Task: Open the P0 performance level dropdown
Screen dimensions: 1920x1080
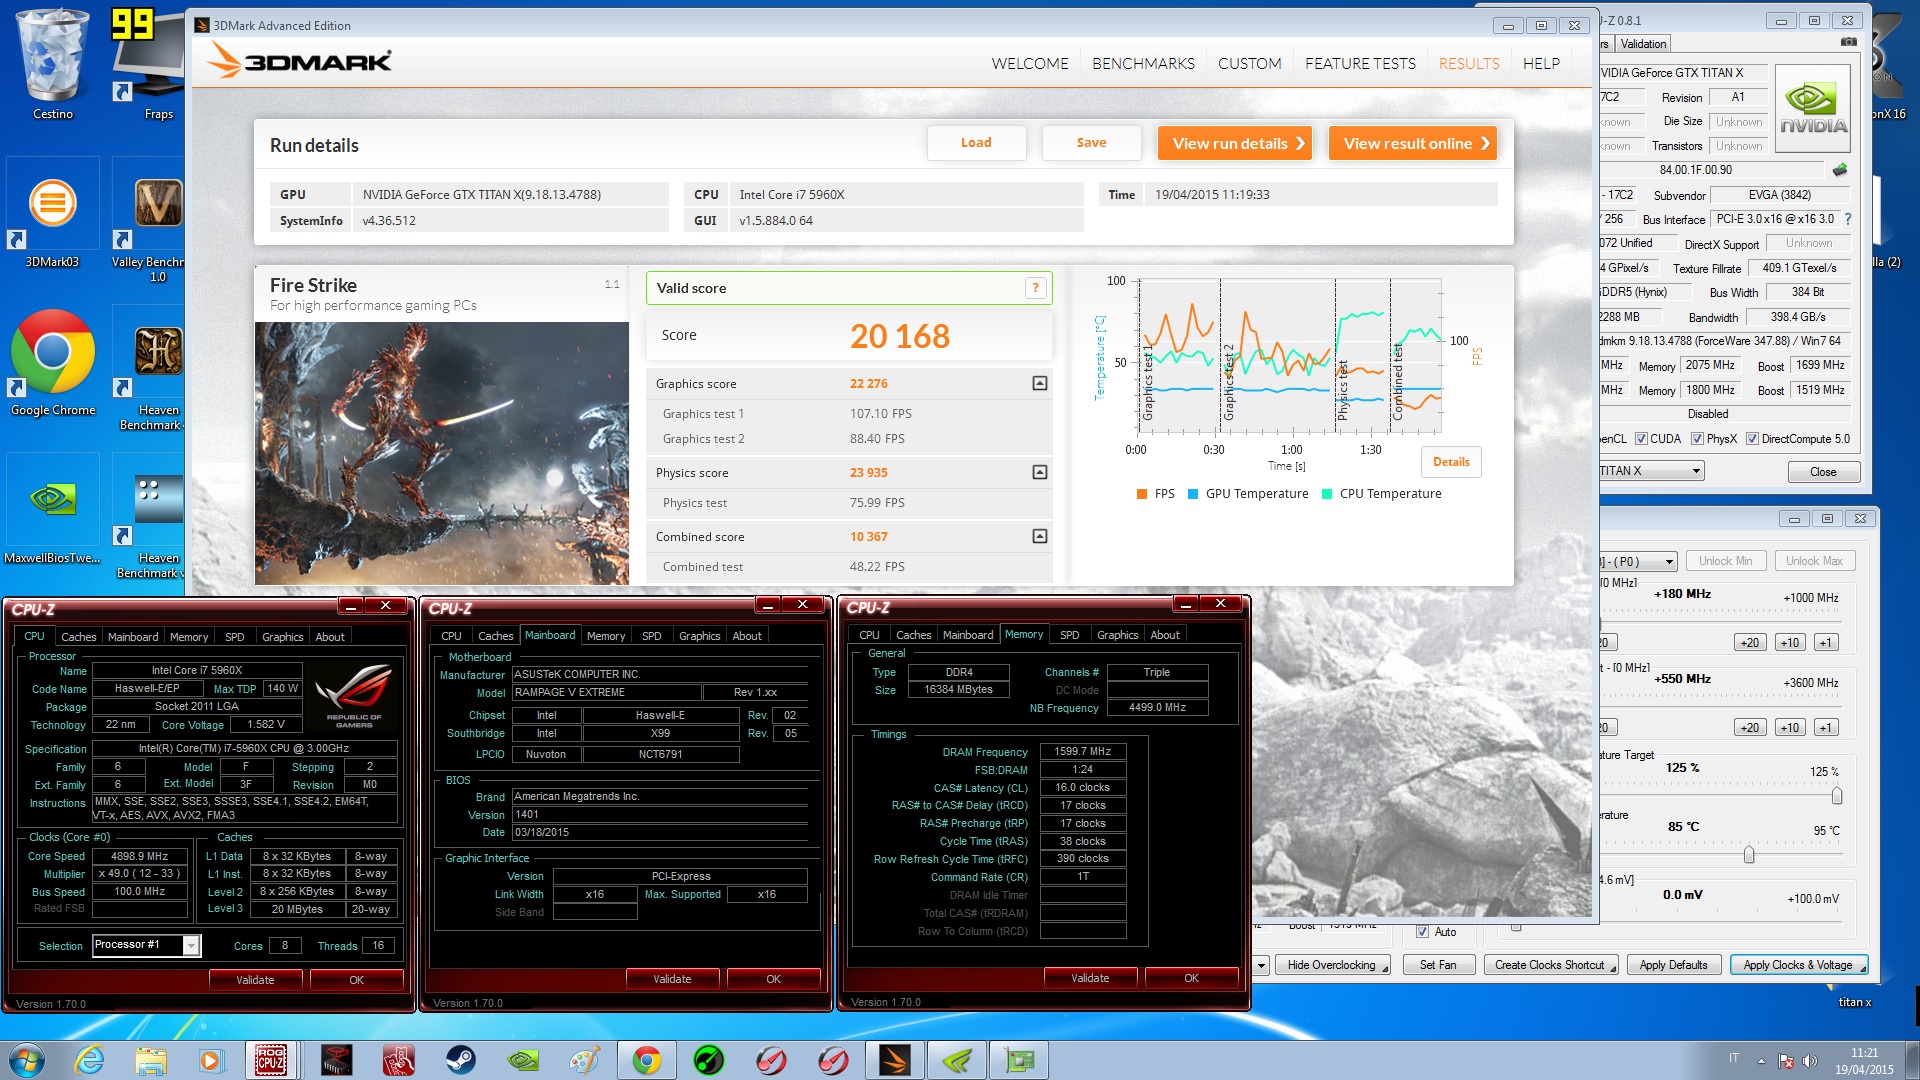Action: point(1669,562)
